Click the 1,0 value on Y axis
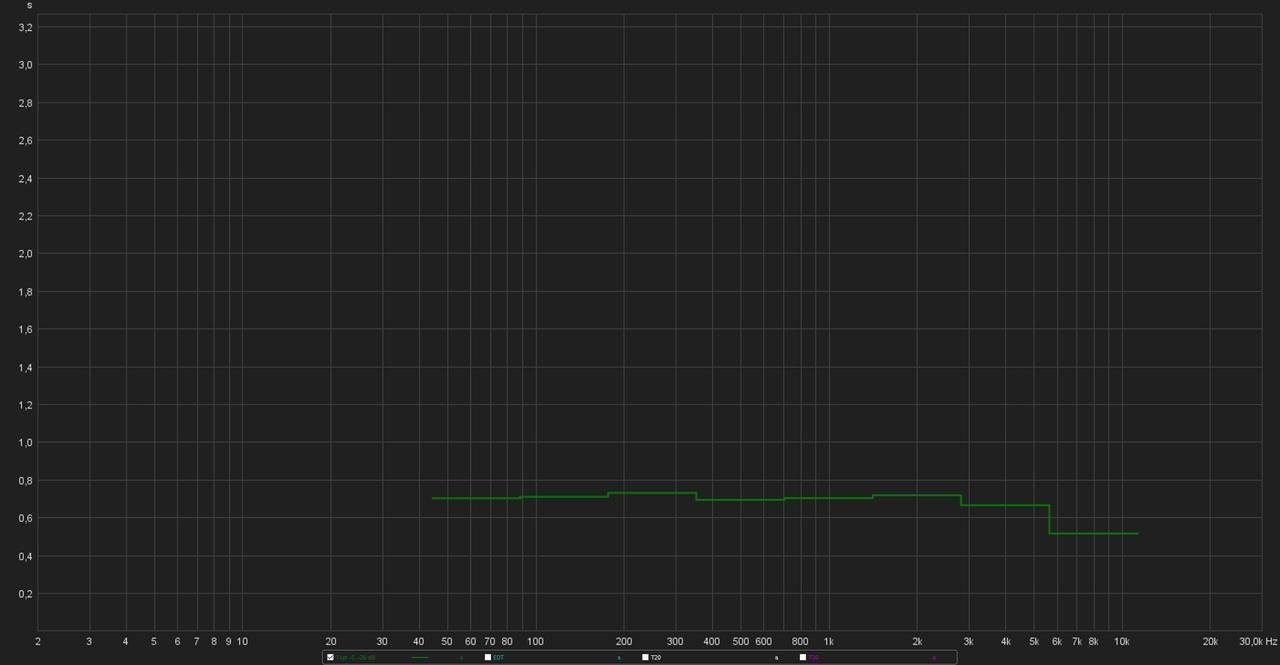 coord(26,443)
